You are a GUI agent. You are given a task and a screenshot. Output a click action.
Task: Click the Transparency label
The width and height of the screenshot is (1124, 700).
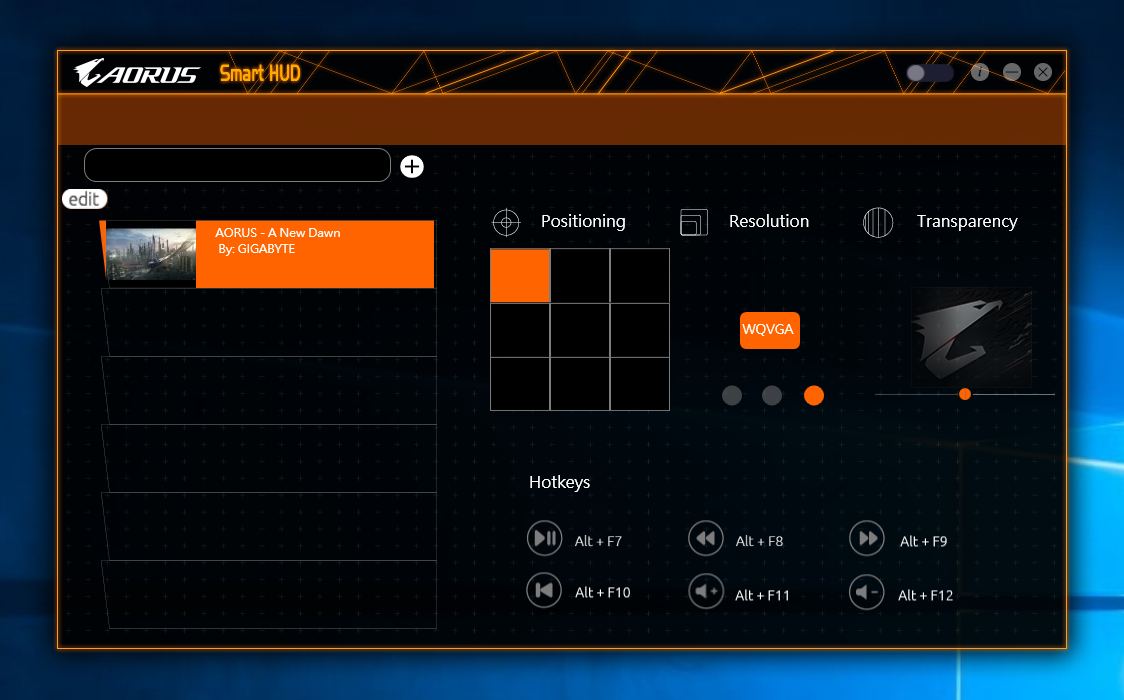pyautogui.click(x=967, y=222)
